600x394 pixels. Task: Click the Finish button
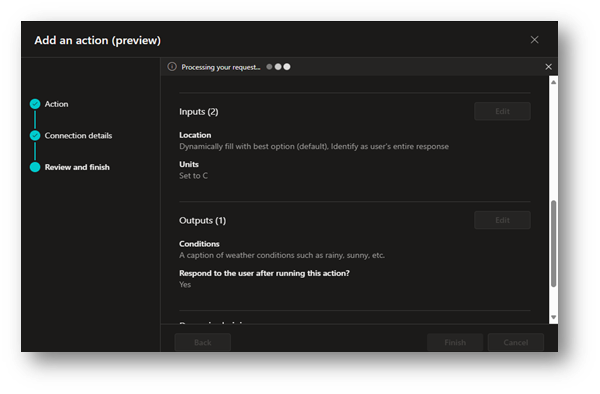tap(455, 342)
